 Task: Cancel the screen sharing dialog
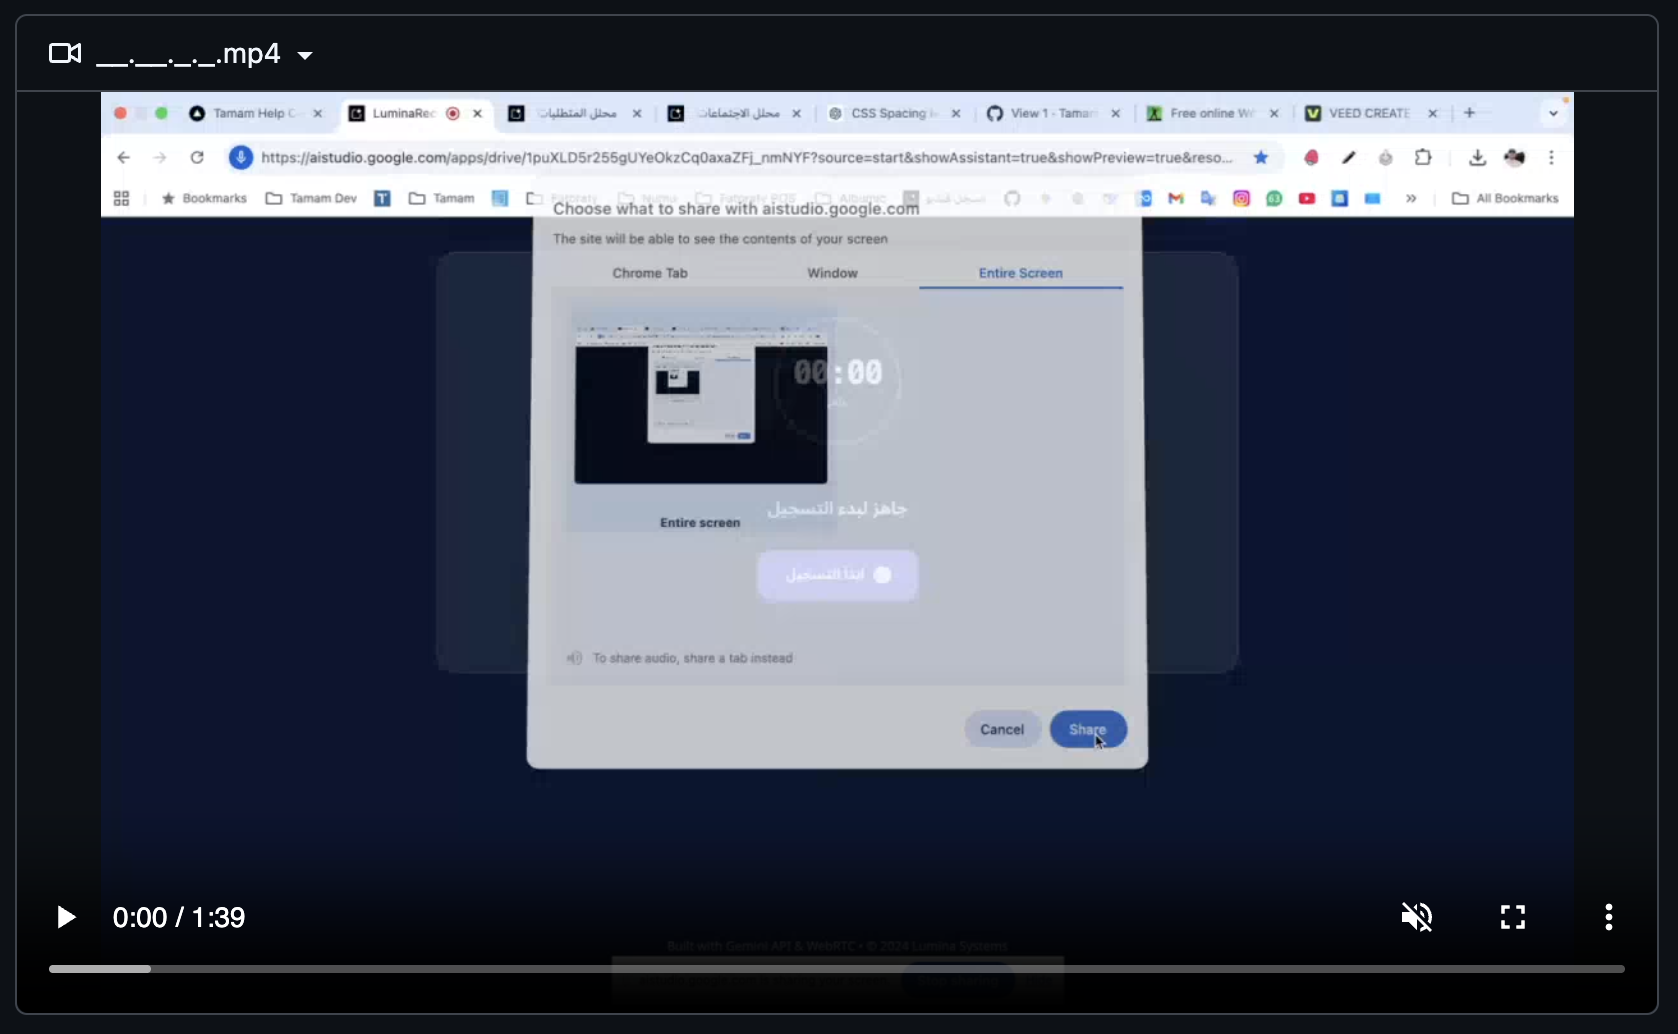(x=1002, y=729)
